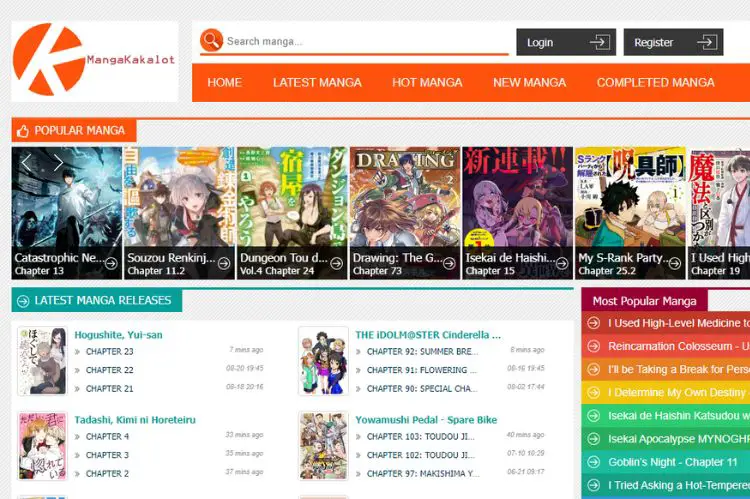Image resolution: width=750 pixels, height=499 pixels.
Task: Open Chapter 102: Toudou Ji... link
Action: 421,455
